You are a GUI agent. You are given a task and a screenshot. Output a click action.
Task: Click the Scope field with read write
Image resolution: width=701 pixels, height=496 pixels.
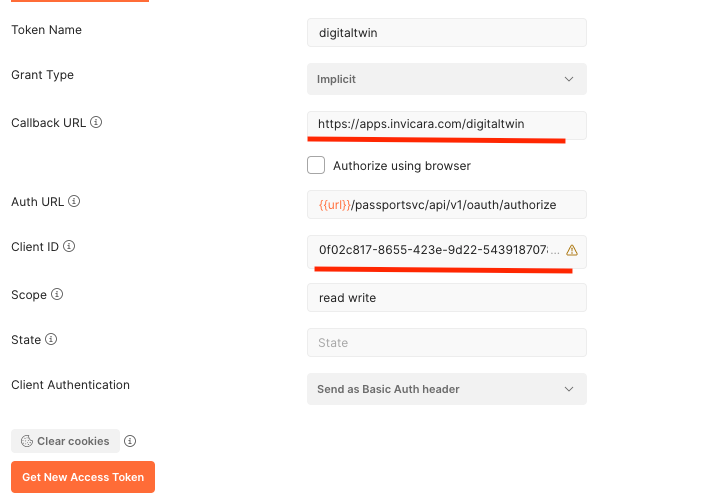point(446,298)
